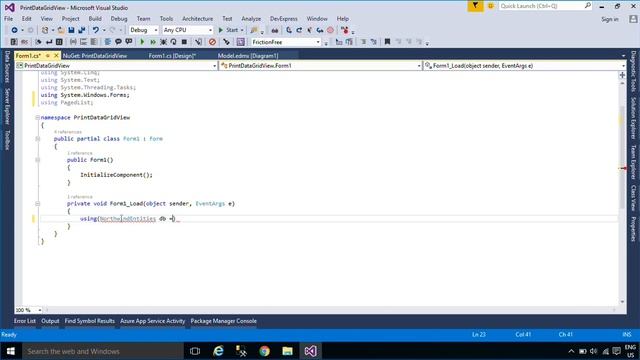Collapse the Form1 class block

37,139
